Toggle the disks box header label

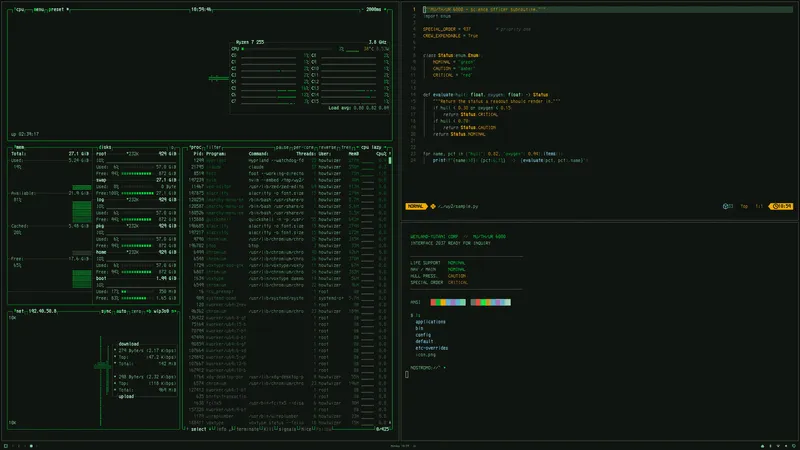[105, 147]
